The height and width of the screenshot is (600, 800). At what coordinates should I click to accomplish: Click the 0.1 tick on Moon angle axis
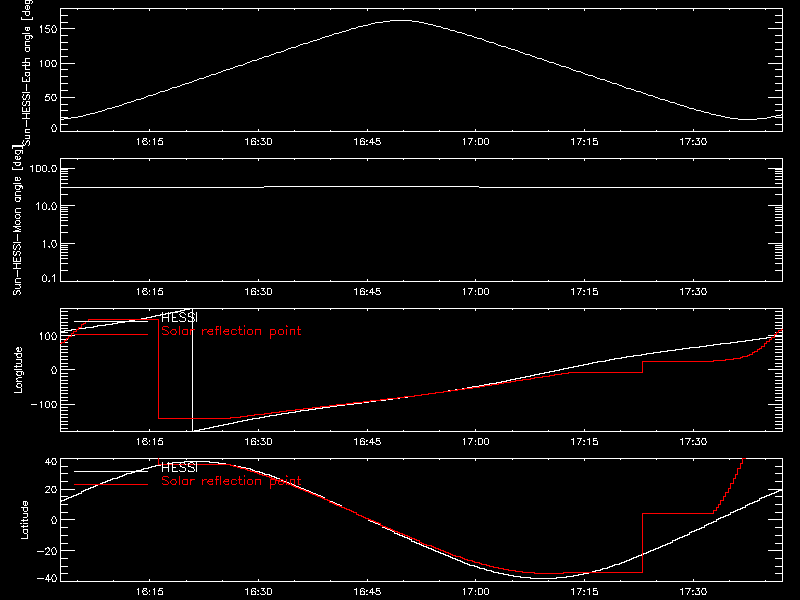[x=49, y=279]
